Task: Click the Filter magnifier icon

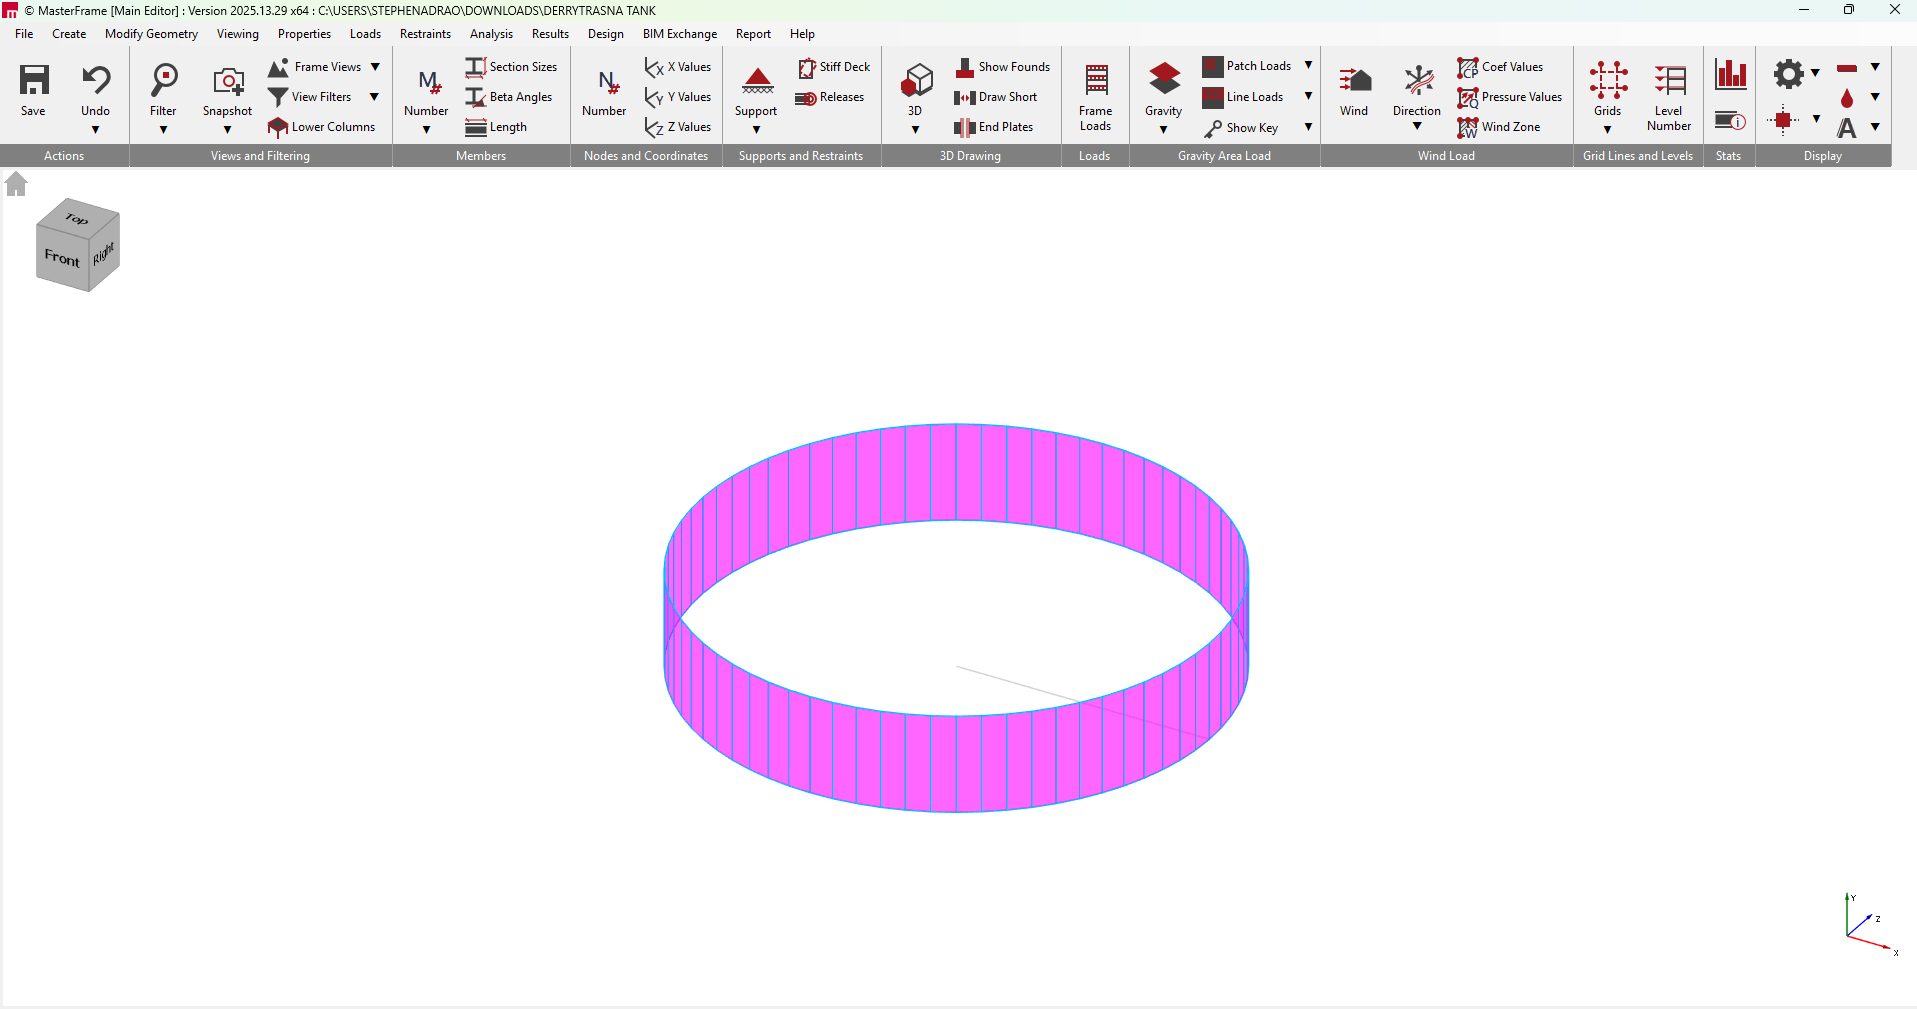Action: pyautogui.click(x=163, y=80)
